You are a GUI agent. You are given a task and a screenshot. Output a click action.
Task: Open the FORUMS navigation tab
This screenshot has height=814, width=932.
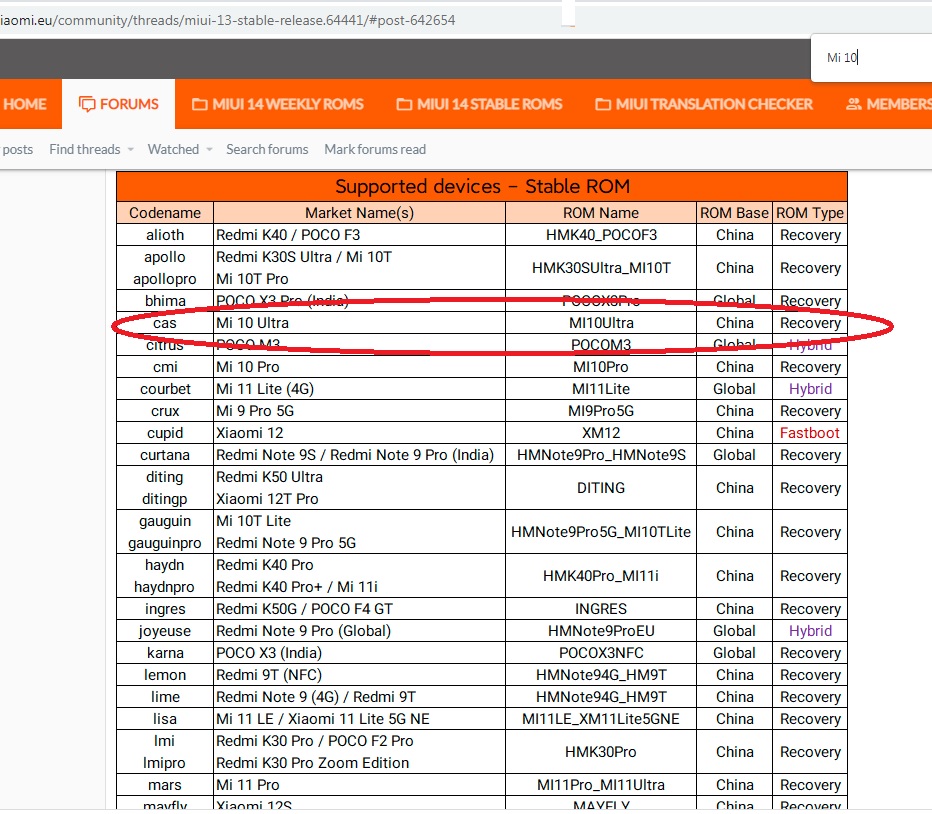point(118,104)
